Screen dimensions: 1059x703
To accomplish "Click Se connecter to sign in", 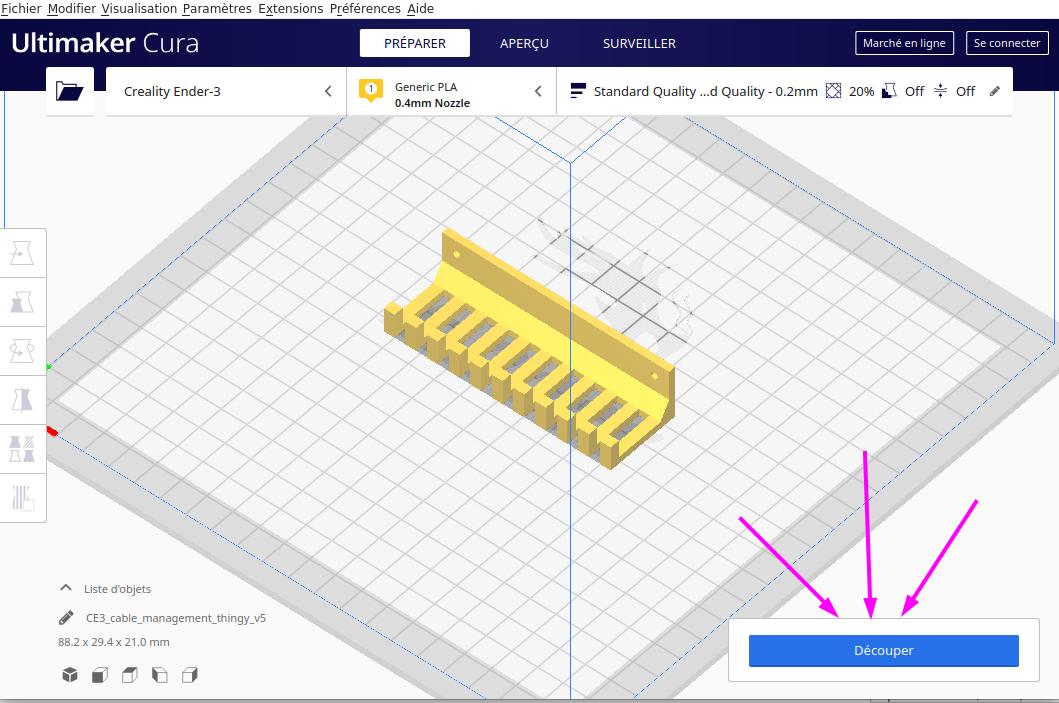I will click(x=1007, y=43).
